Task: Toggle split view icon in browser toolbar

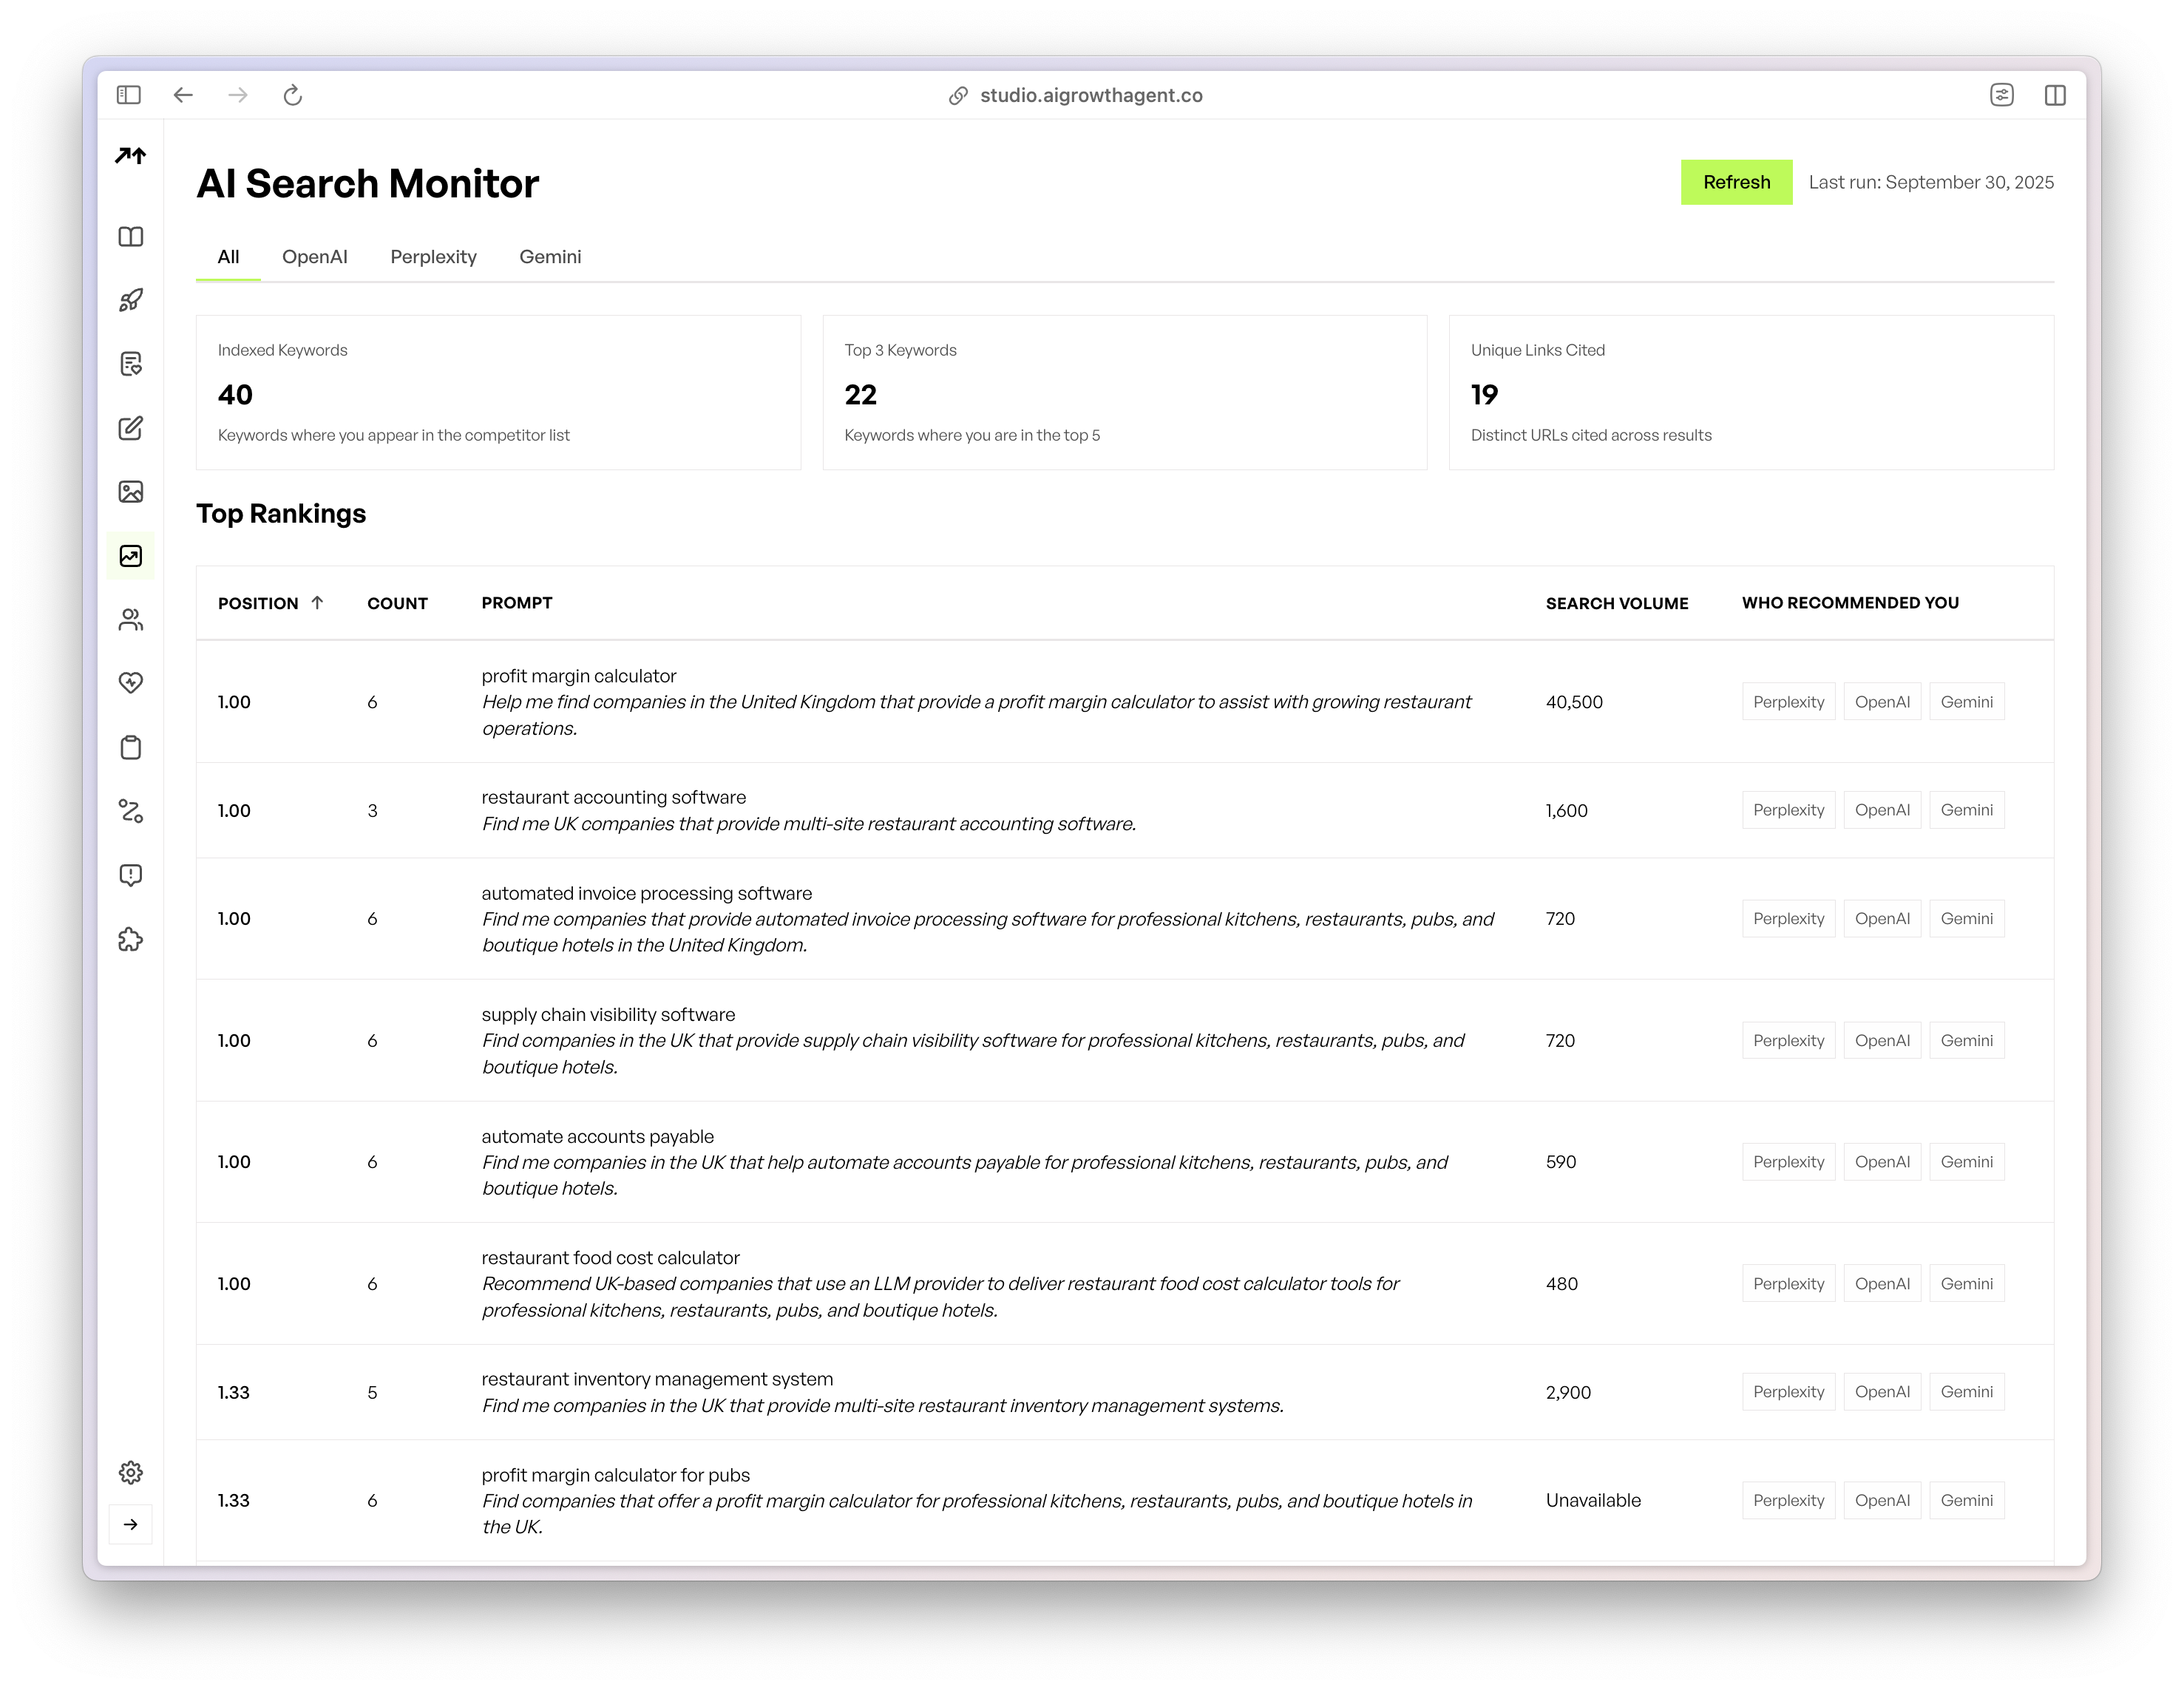Action: pyautogui.click(x=2055, y=95)
